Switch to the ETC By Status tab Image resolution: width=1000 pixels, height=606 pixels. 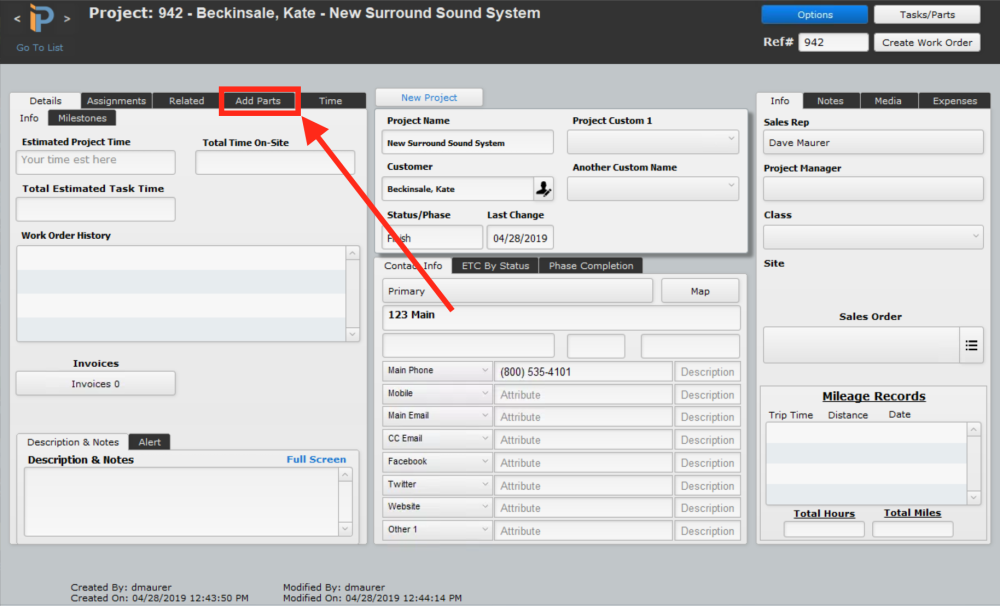[496, 265]
